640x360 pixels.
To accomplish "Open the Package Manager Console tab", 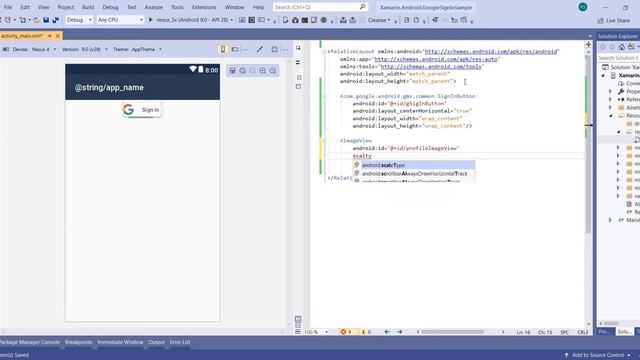I will [30, 342].
